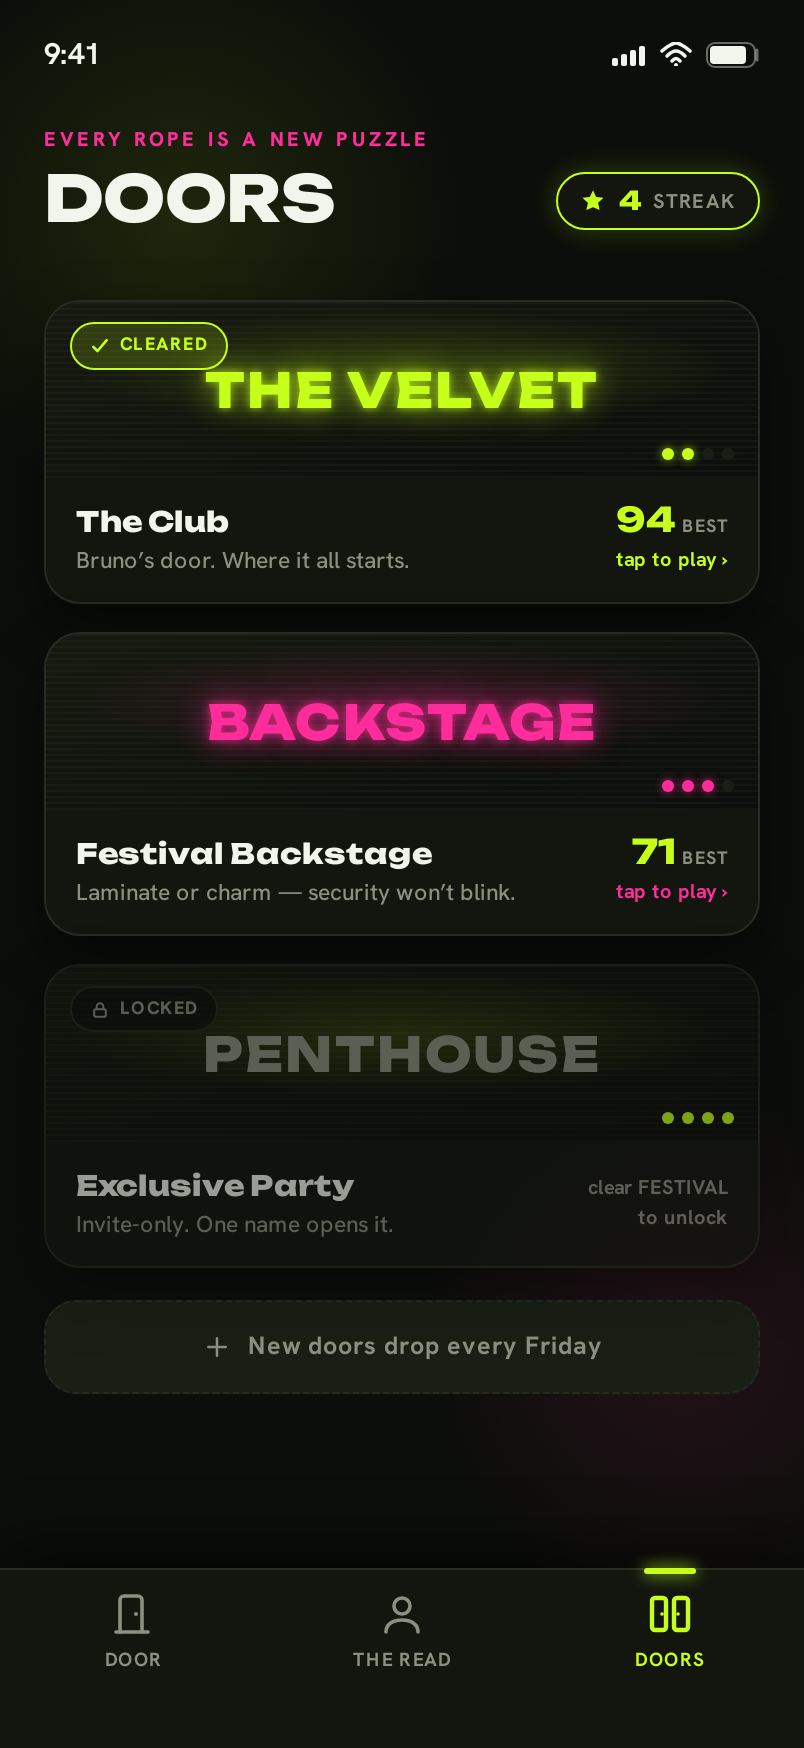
Task: Click tap to play on The Club
Action: tap(672, 560)
